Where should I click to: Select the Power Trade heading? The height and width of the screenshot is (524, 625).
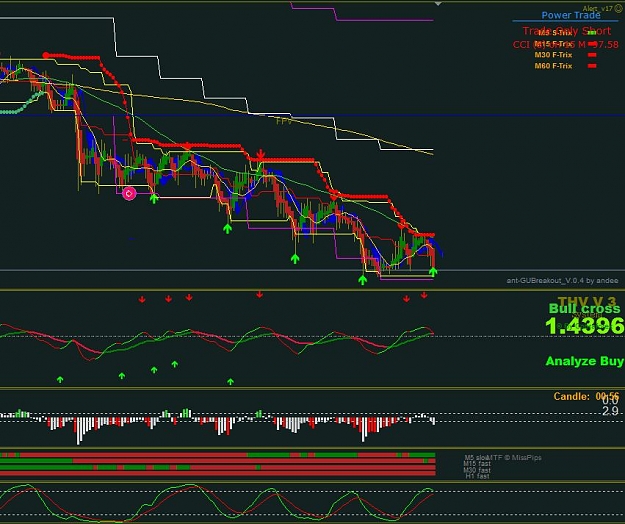point(571,15)
